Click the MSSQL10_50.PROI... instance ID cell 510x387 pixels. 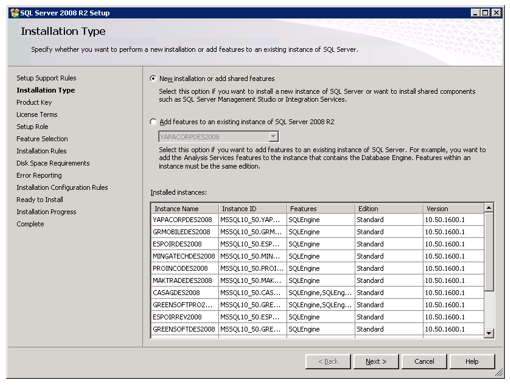coord(252,268)
